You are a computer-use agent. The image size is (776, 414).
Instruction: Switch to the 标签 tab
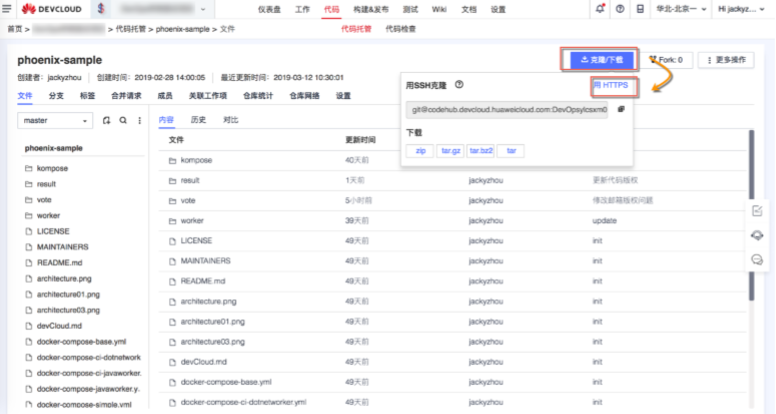(x=87, y=95)
